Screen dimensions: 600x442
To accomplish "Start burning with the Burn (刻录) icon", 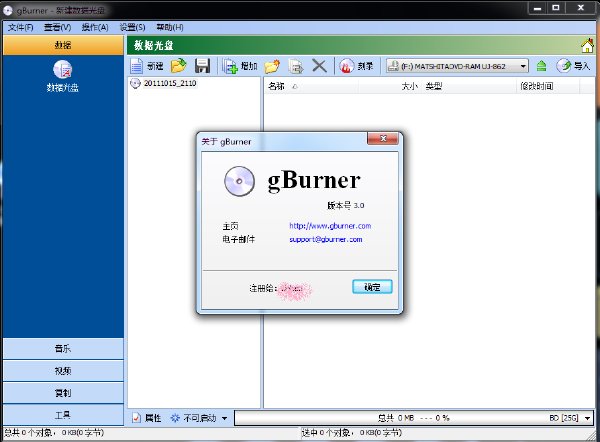I will [x=346, y=66].
